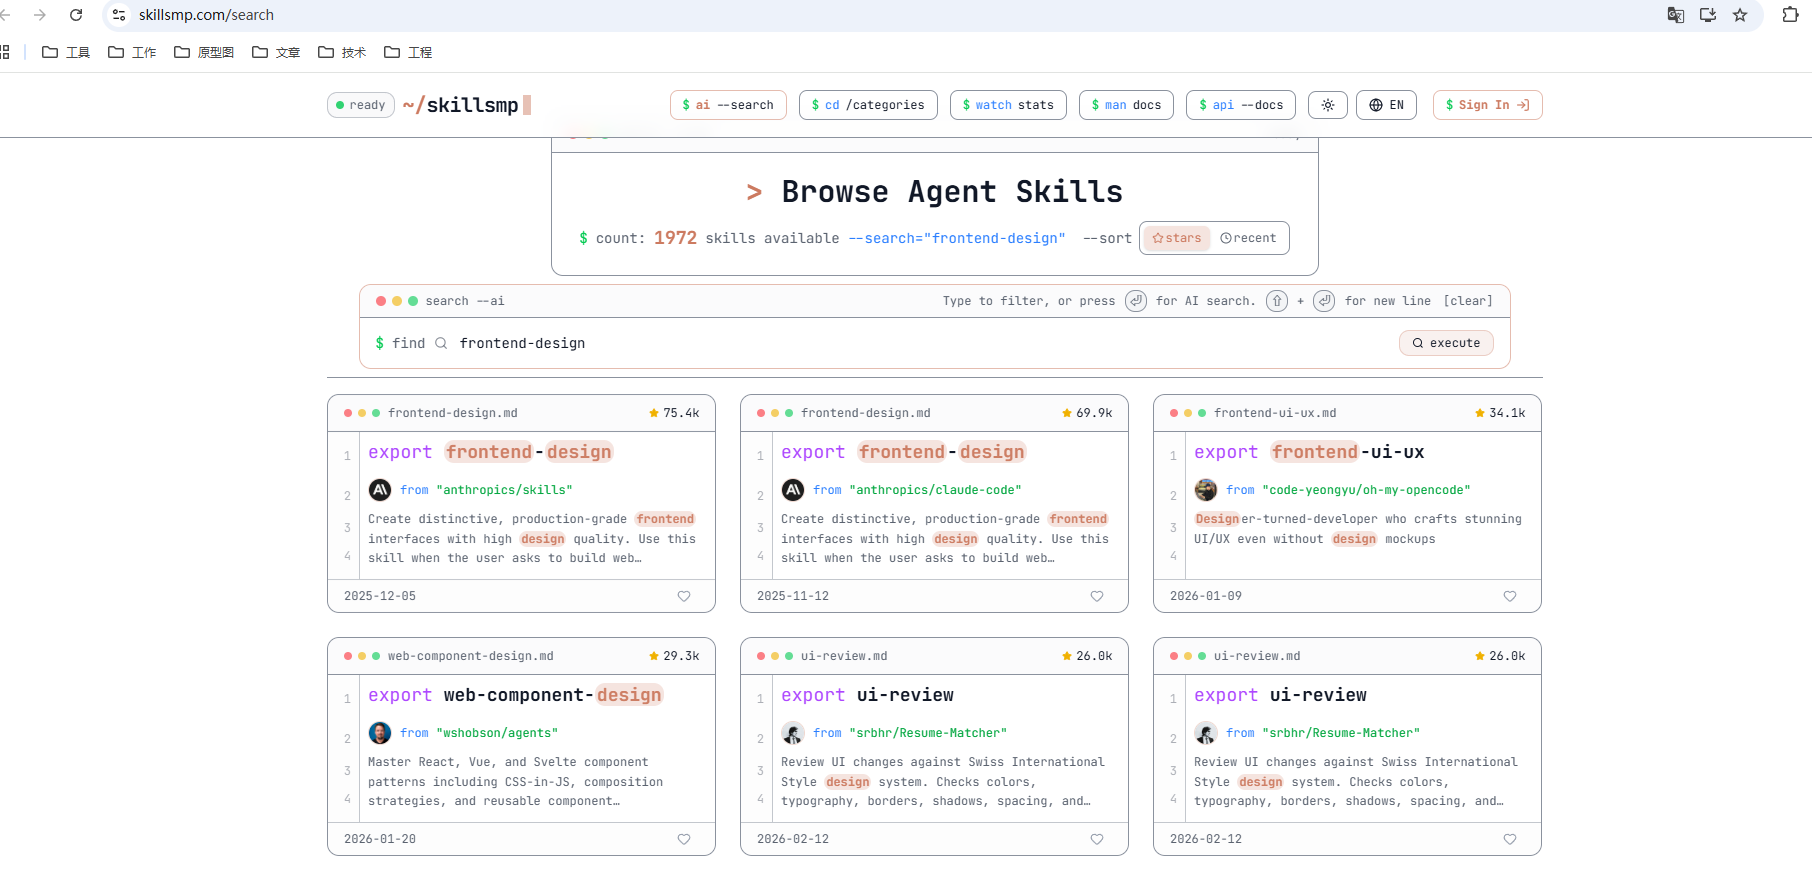Click the anthropics/skills avatar logo
Screen dimensions: 1812x879
click(380, 490)
